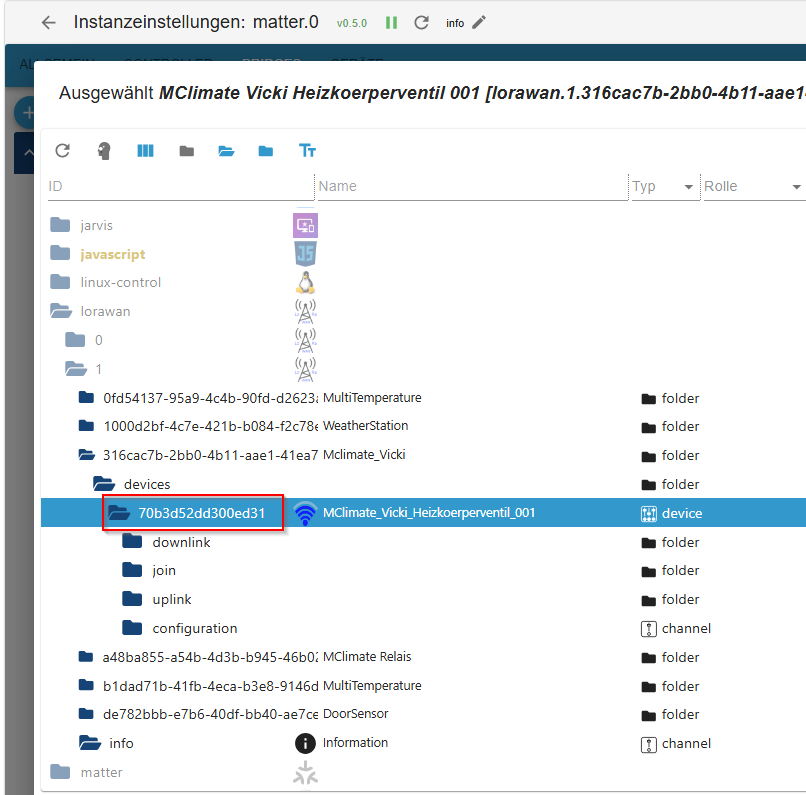Toggle expert mode head icon
The width and height of the screenshot is (806, 795).
(104, 151)
